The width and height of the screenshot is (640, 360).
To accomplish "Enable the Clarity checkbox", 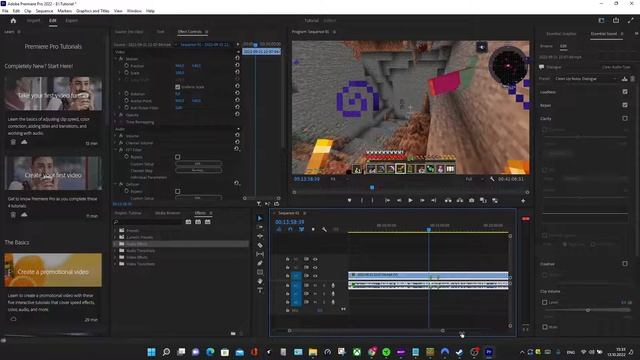I will tap(625, 118).
